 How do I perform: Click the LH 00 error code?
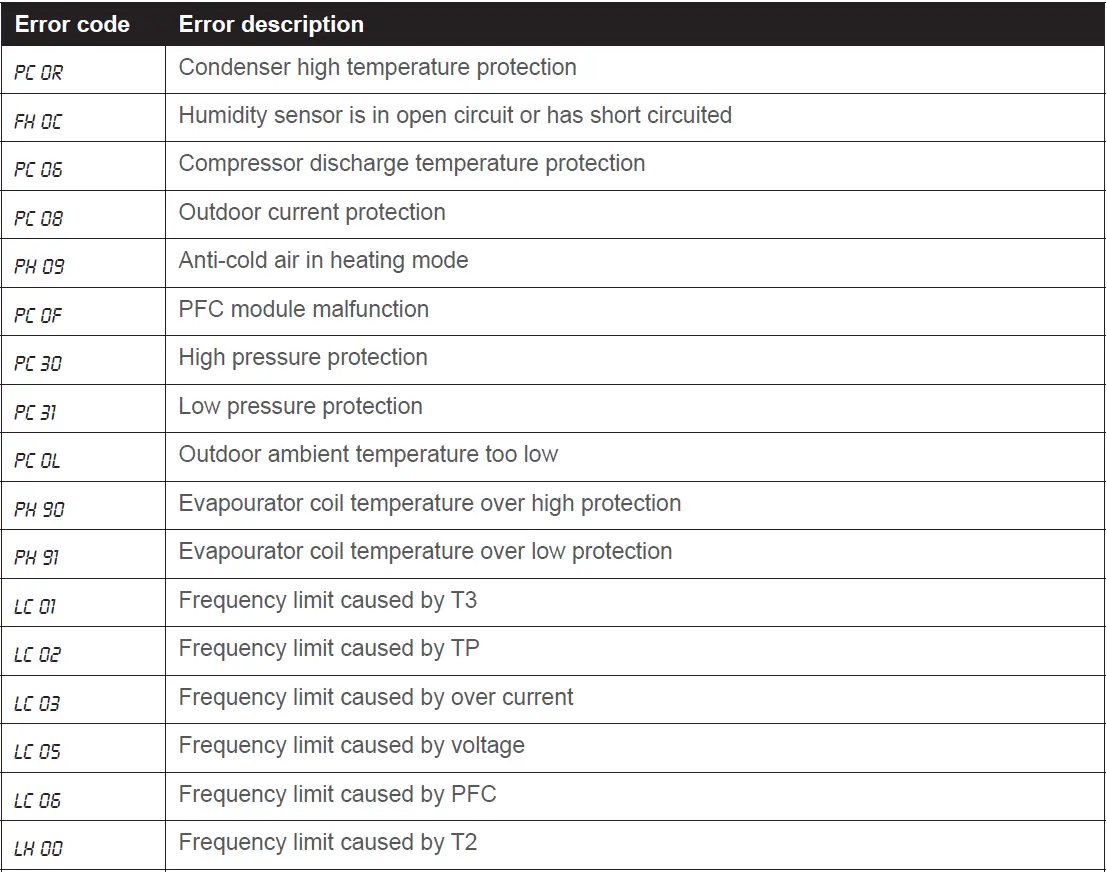[x=39, y=849]
